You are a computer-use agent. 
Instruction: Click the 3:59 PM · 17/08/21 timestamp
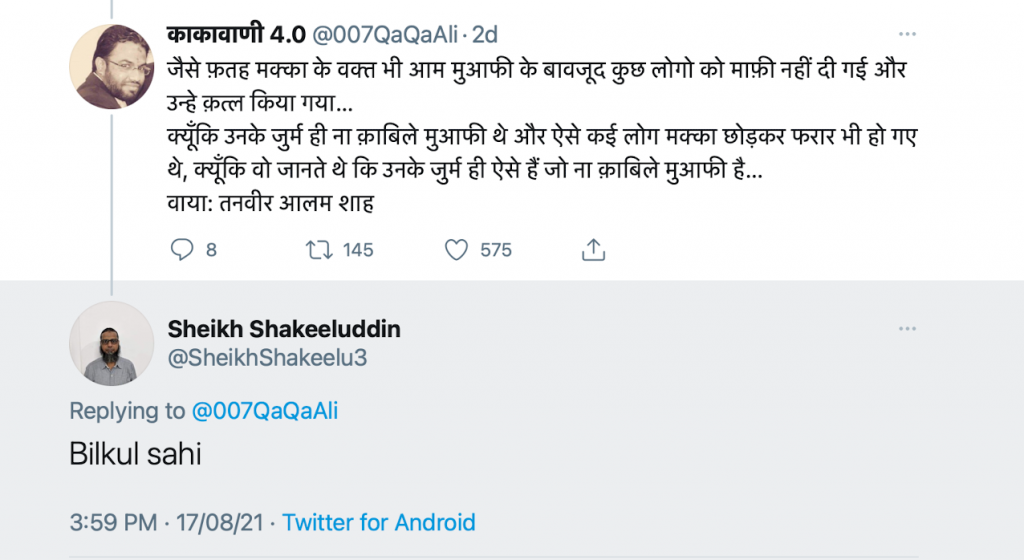click(167, 522)
